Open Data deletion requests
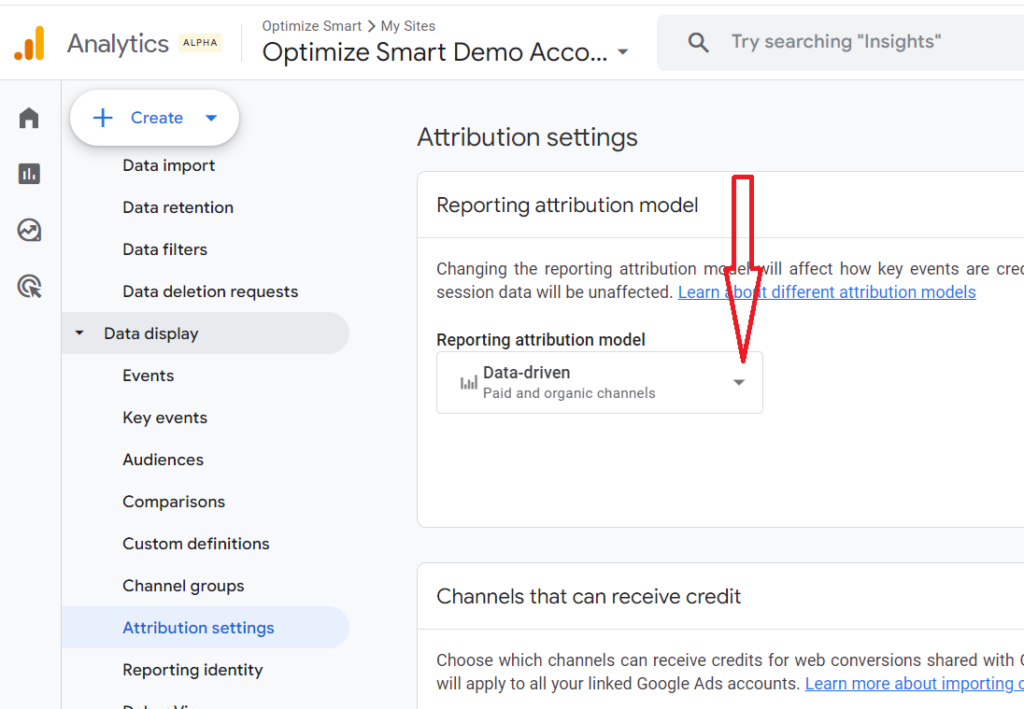Screen dimensions: 1024x709 point(210,291)
